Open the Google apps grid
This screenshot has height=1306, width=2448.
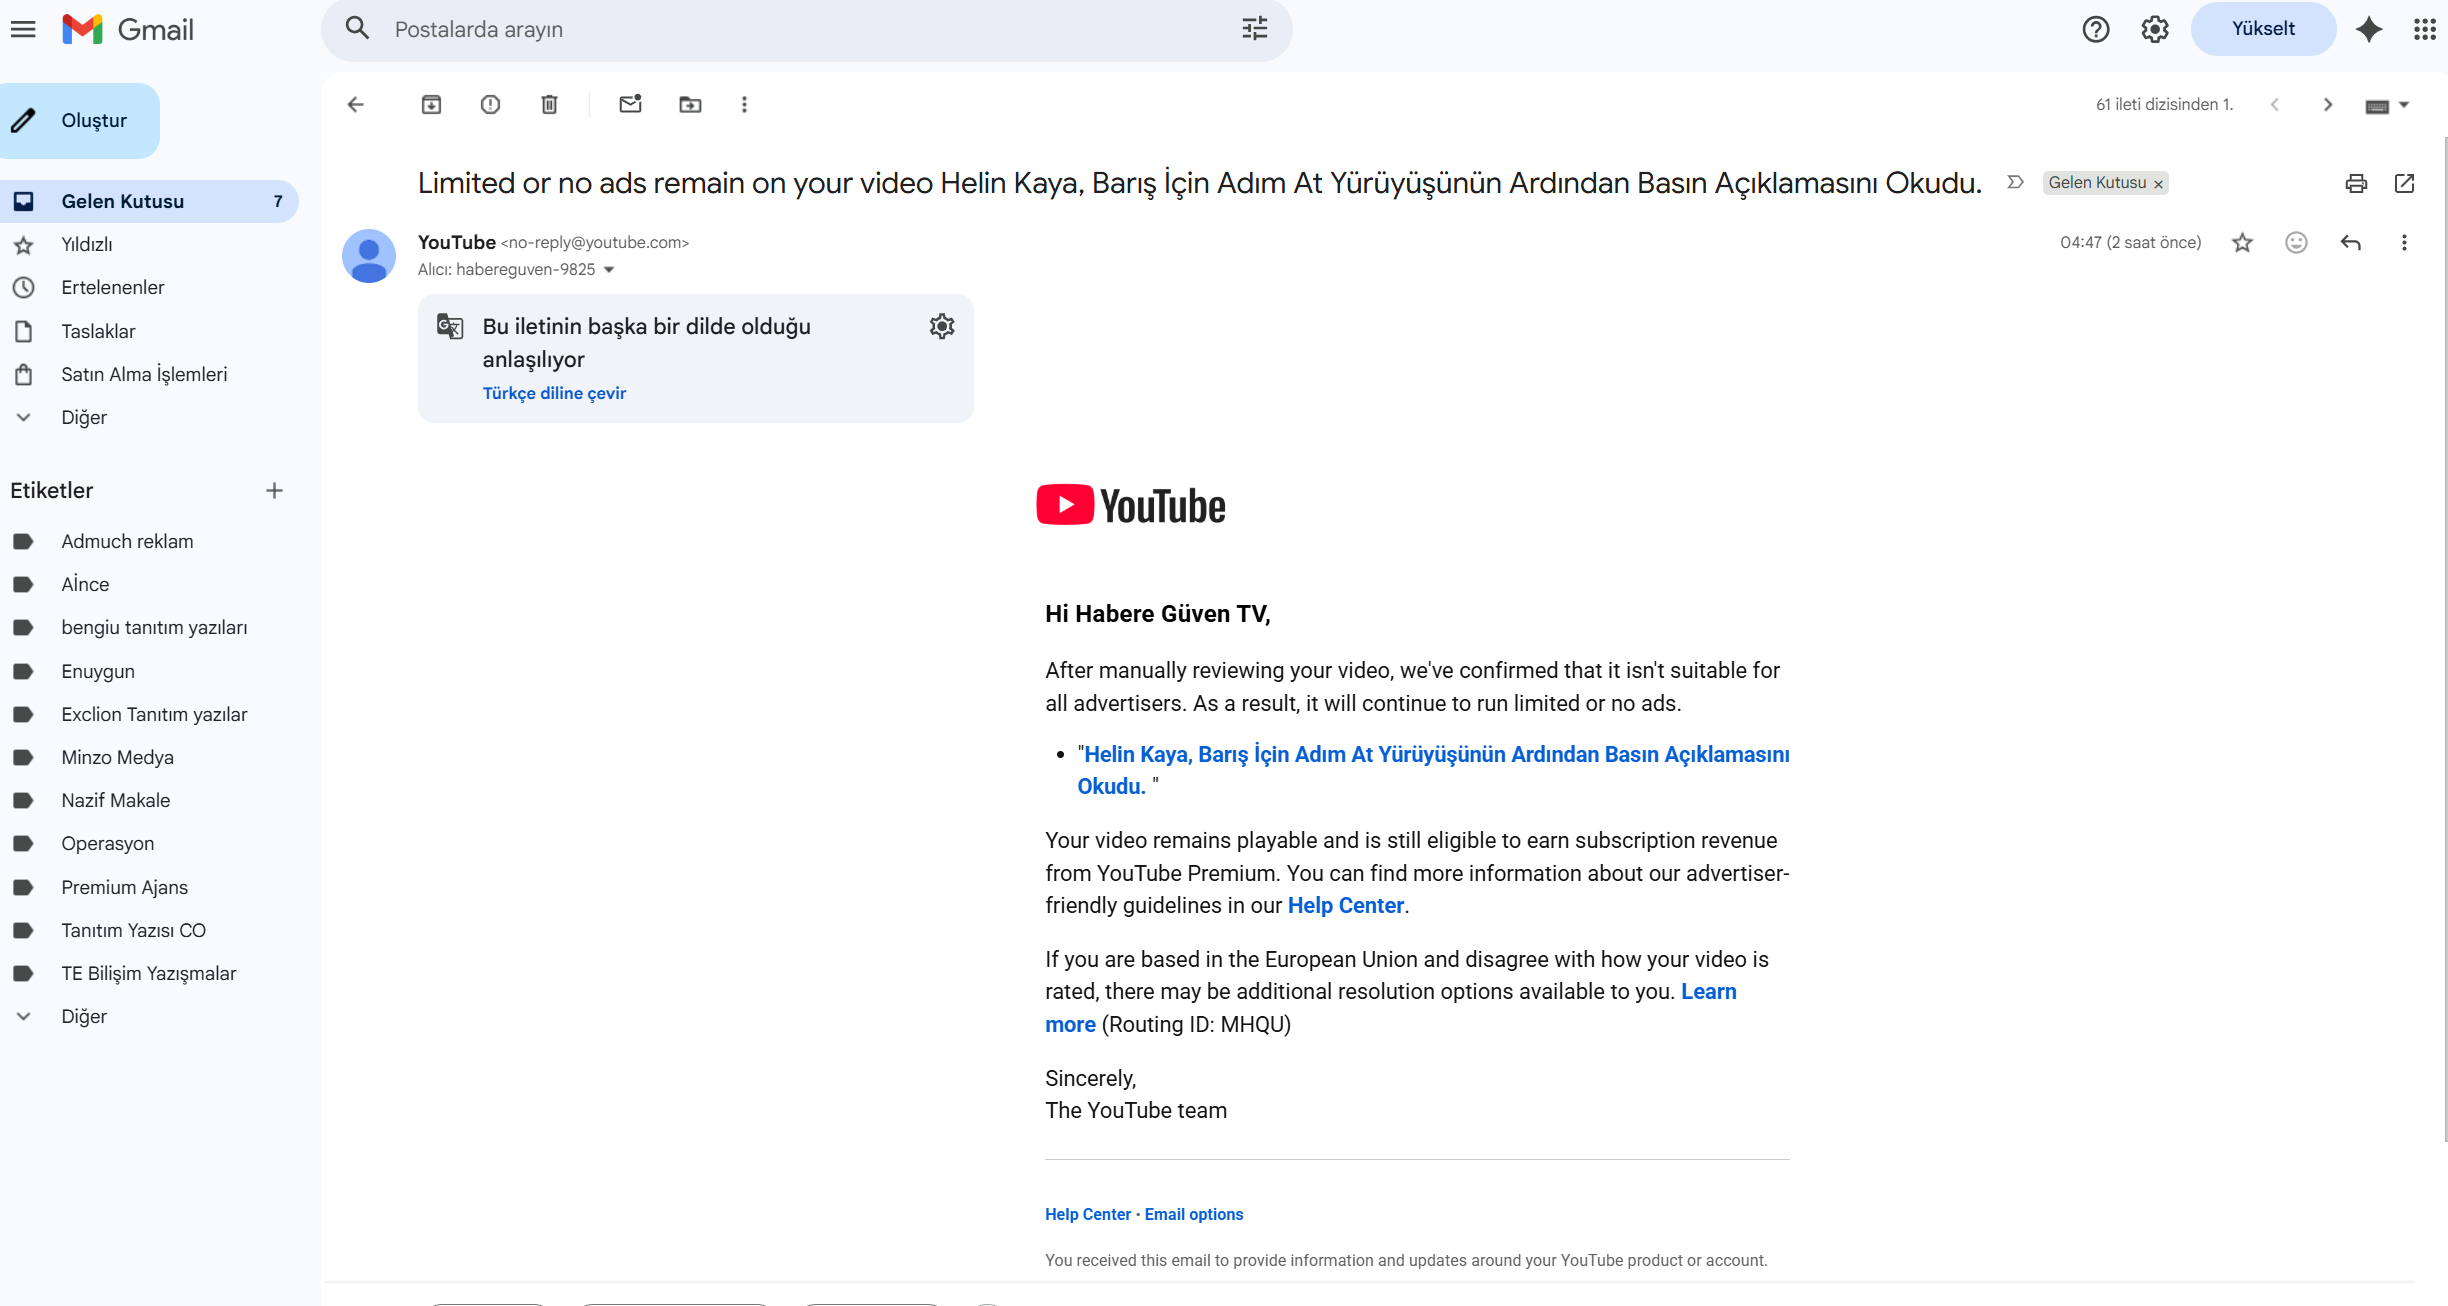pyautogui.click(x=2424, y=29)
